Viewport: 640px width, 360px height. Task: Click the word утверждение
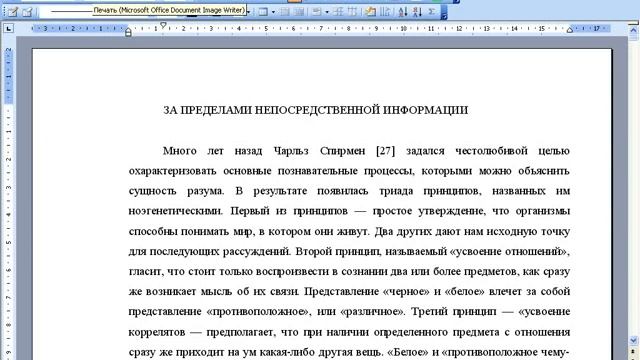point(452,211)
